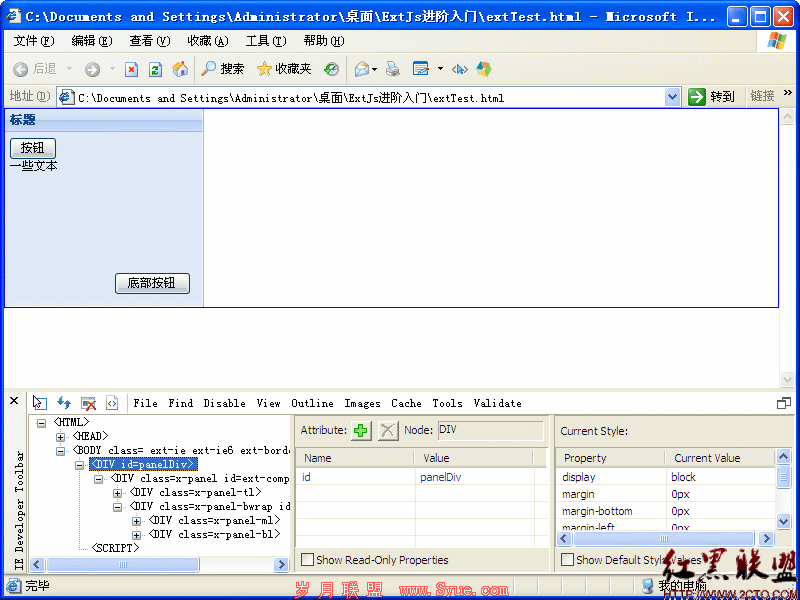Click the developer toolbar Refresh icon
Viewport: 800px width, 600px height.
(64, 403)
